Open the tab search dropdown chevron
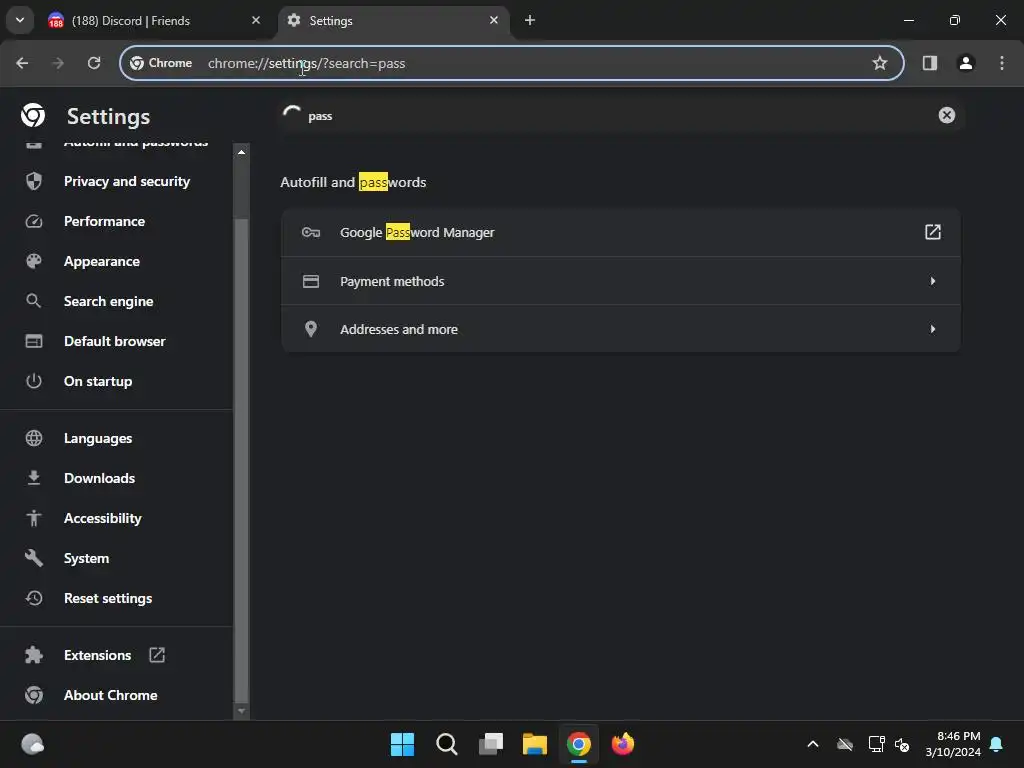 [x=20, y=20]
